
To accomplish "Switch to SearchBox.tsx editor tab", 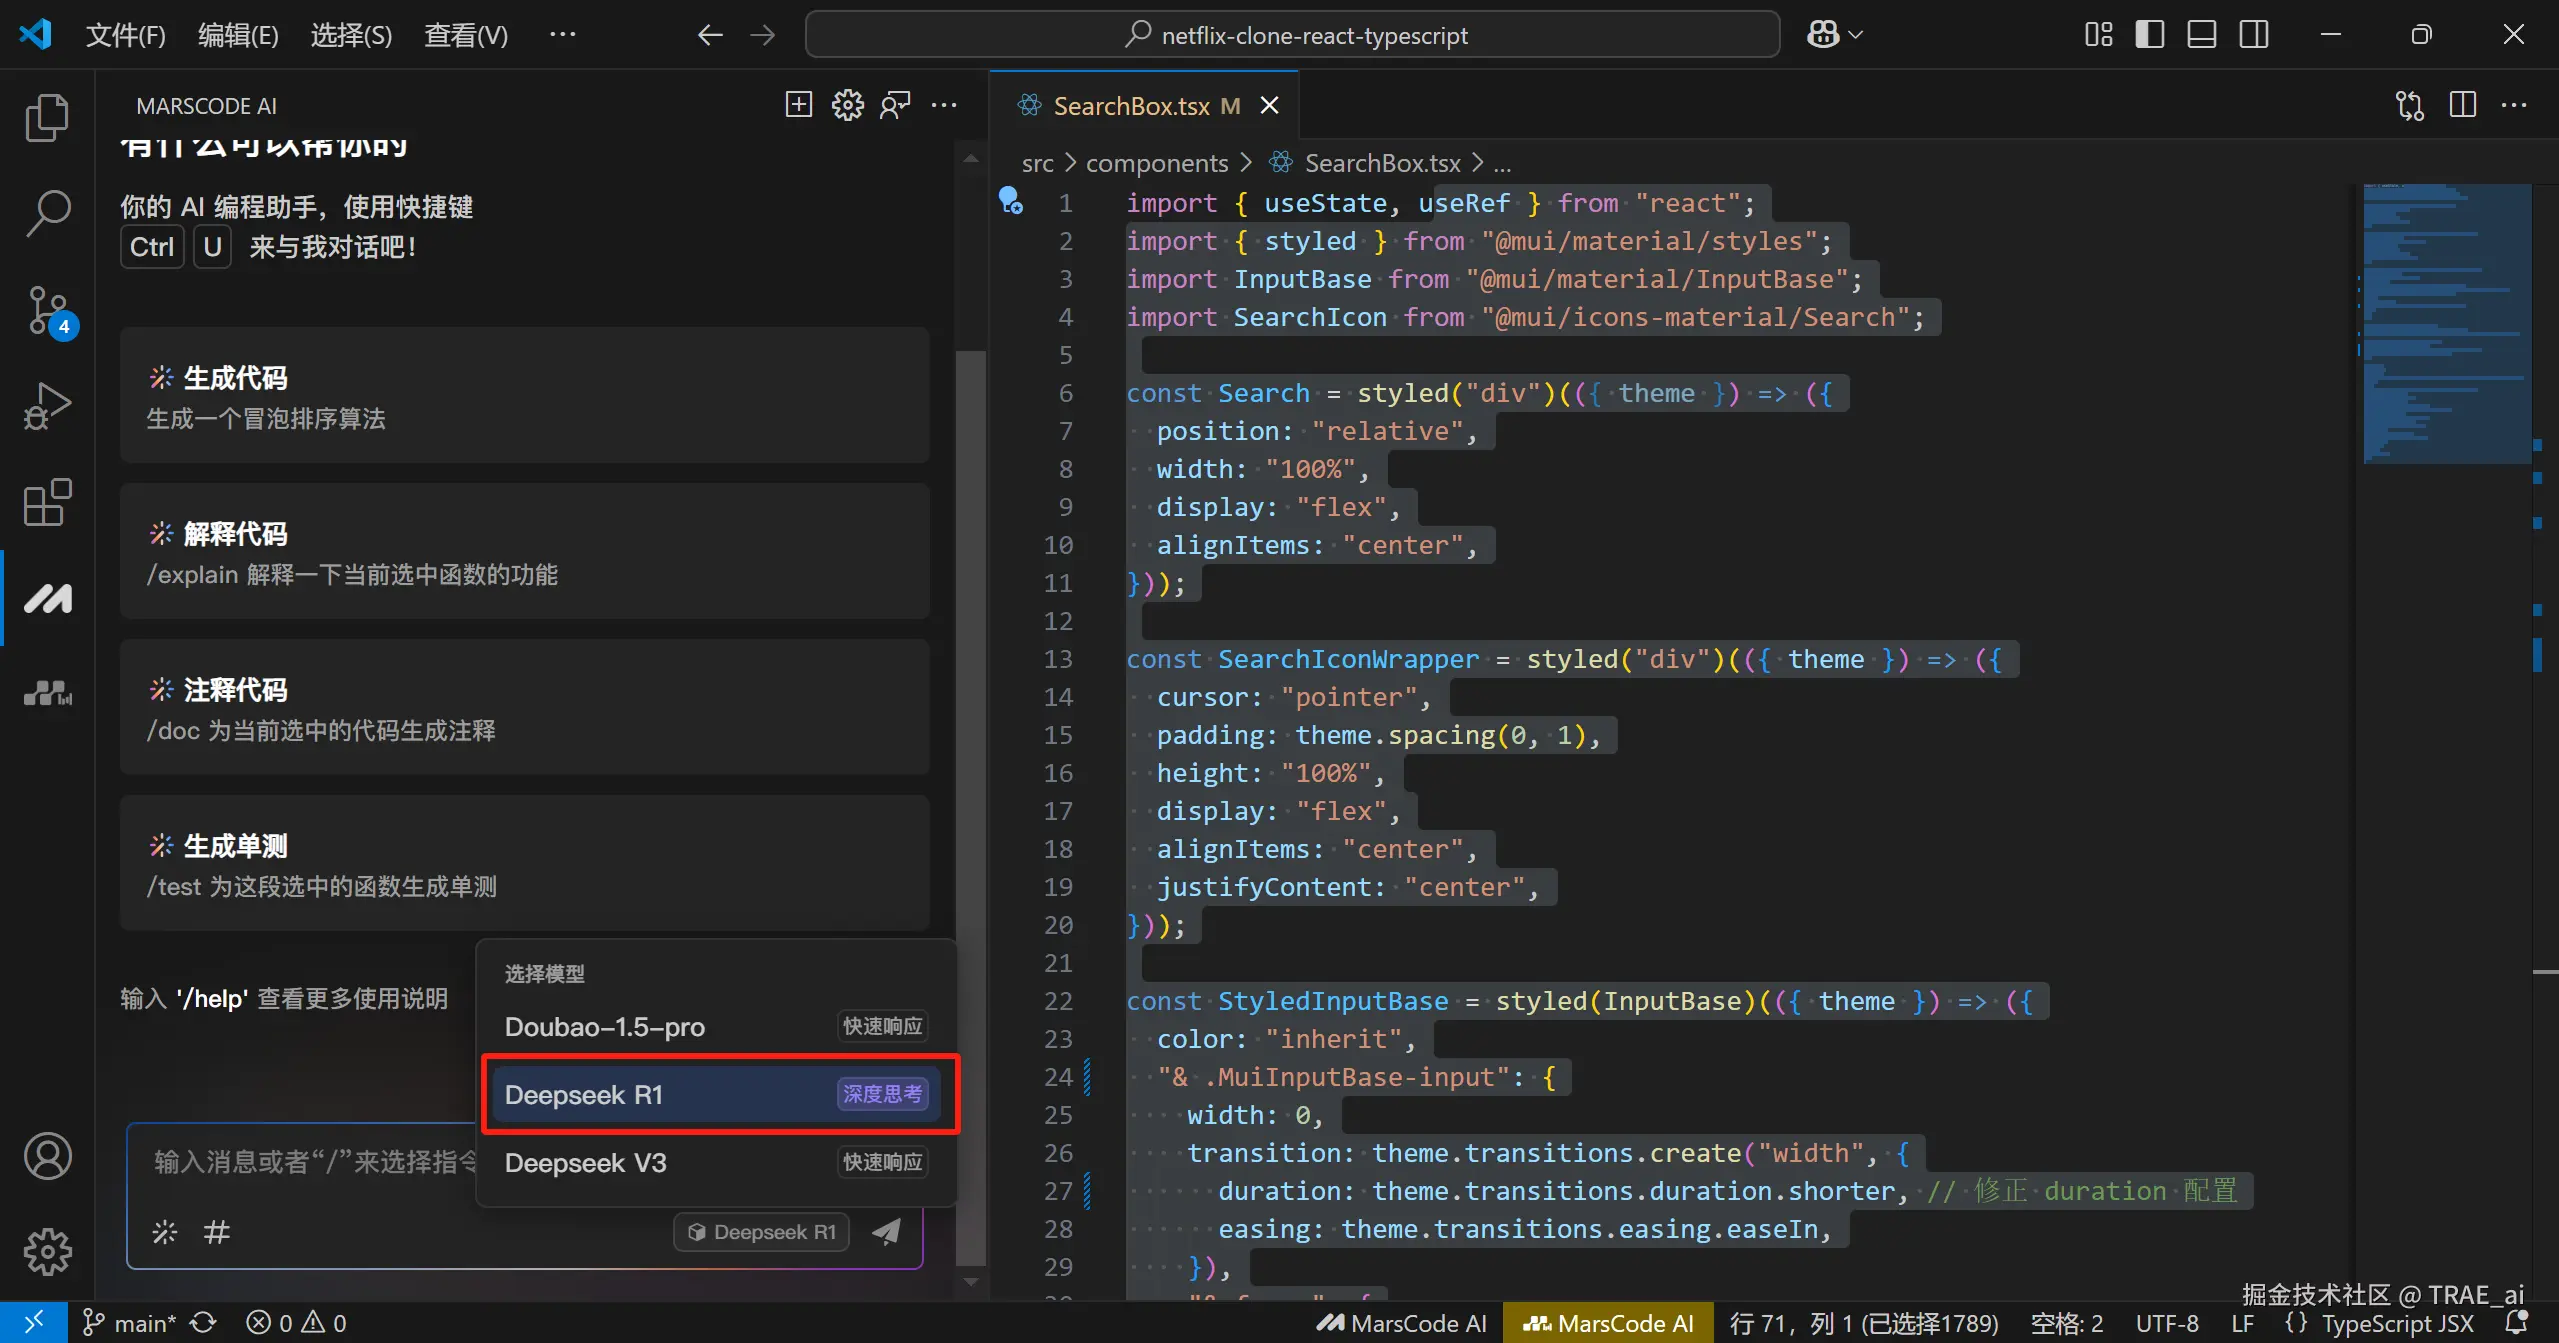I will click(x=1132, y=105).
